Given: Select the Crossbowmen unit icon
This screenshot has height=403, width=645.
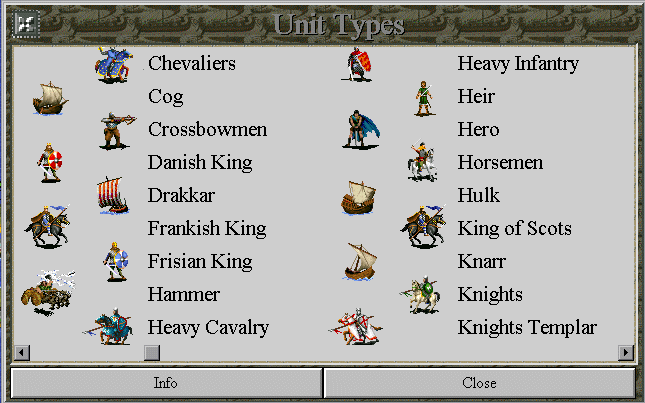Looking at the screenshot, I should pos(117,130).
